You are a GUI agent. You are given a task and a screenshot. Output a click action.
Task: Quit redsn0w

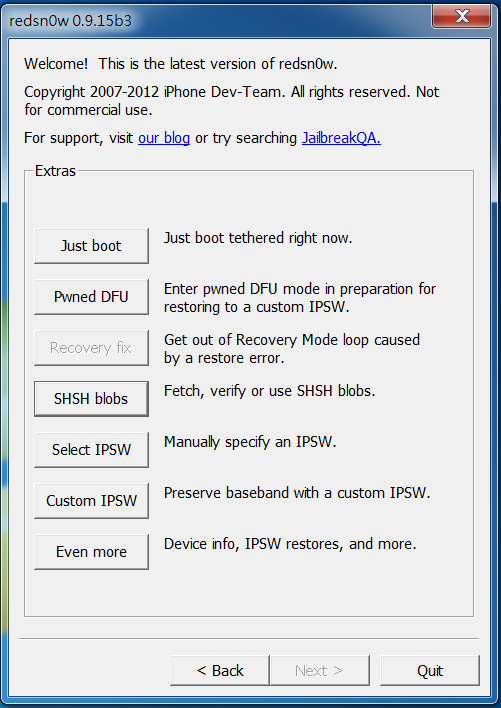430,671
